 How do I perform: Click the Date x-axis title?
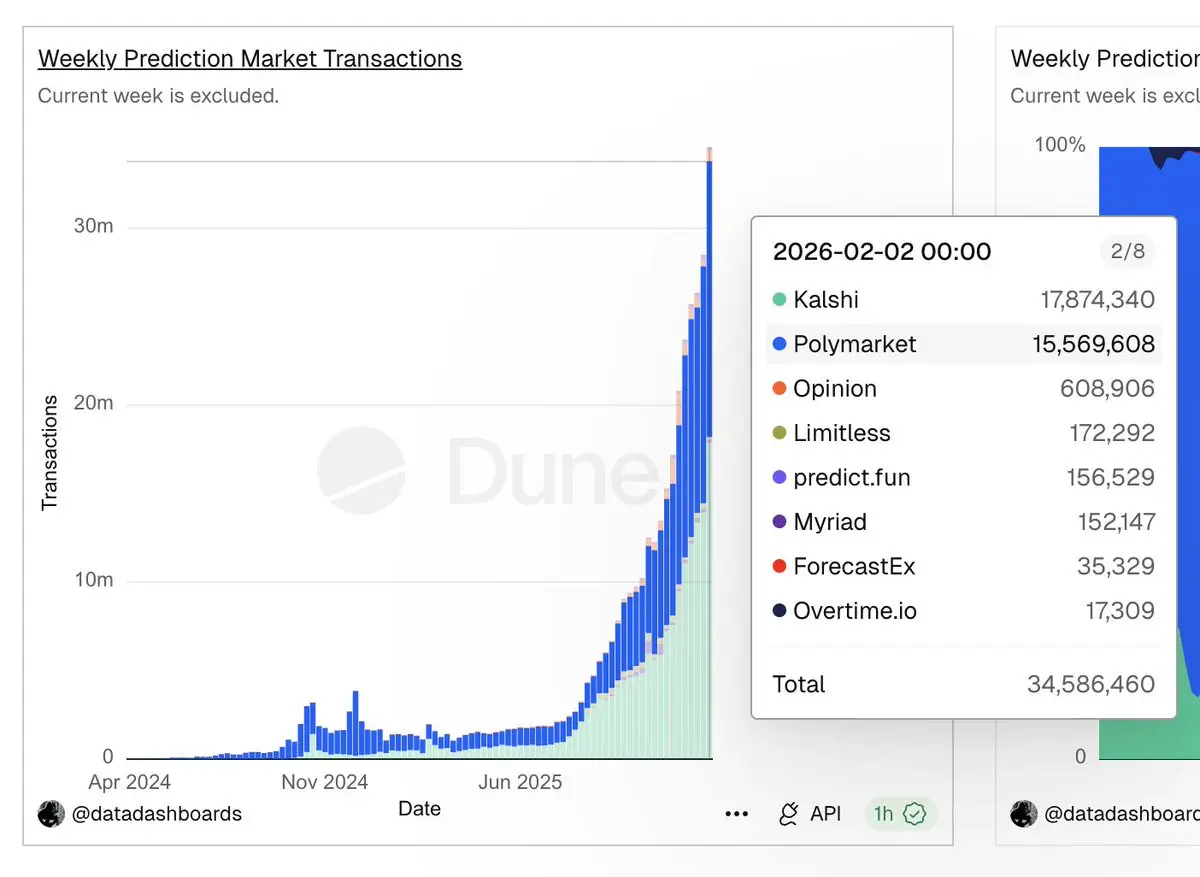pyautogui.click(x=419, y=808)
